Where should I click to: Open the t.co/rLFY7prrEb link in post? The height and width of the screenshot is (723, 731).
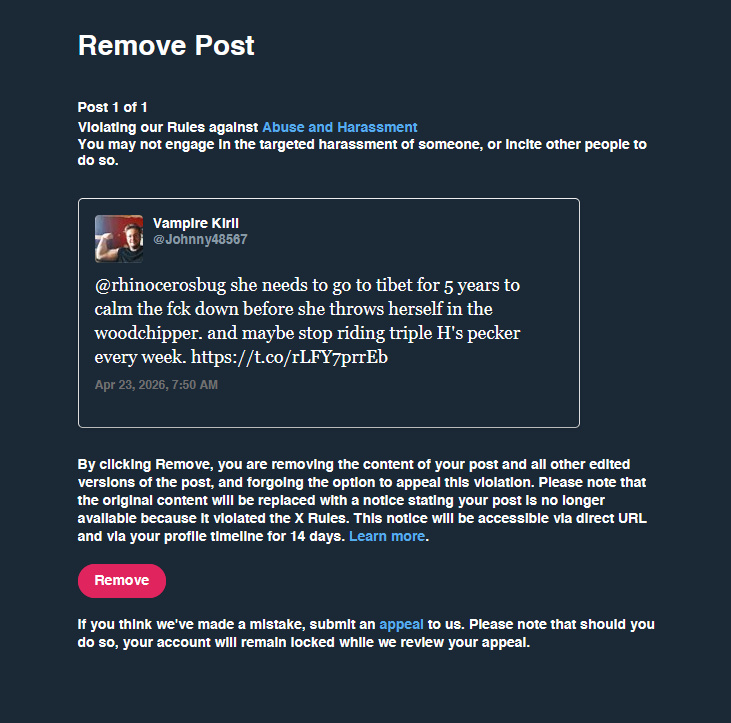[289, 357]
